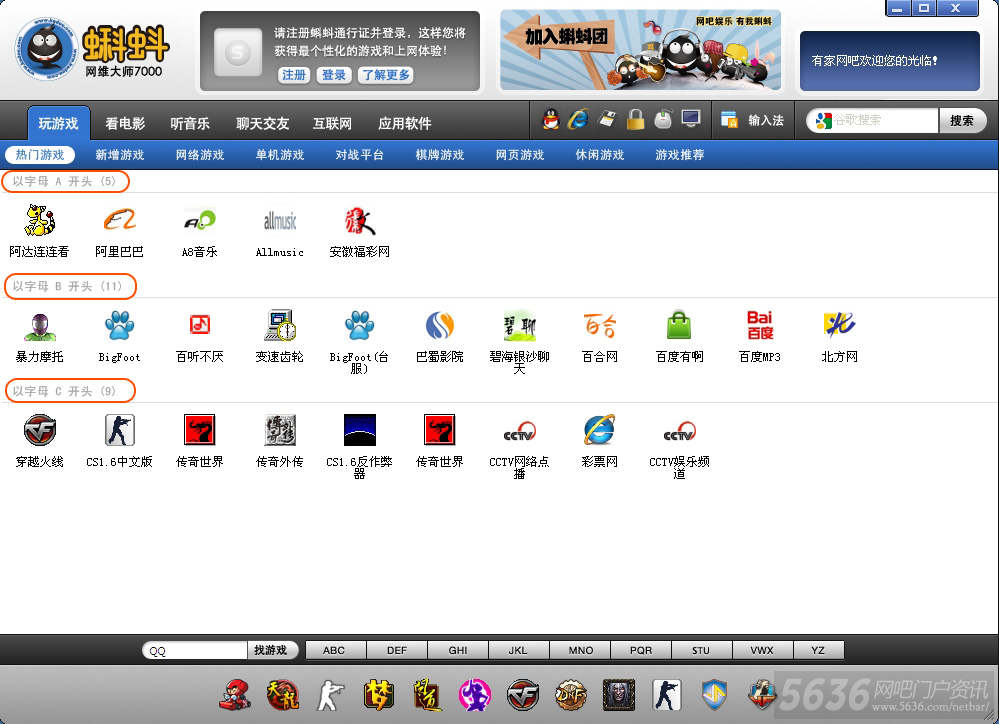This screenshot has width=999, height=724.
Task: Open CS1.6反作弊器
Action: 359,446
